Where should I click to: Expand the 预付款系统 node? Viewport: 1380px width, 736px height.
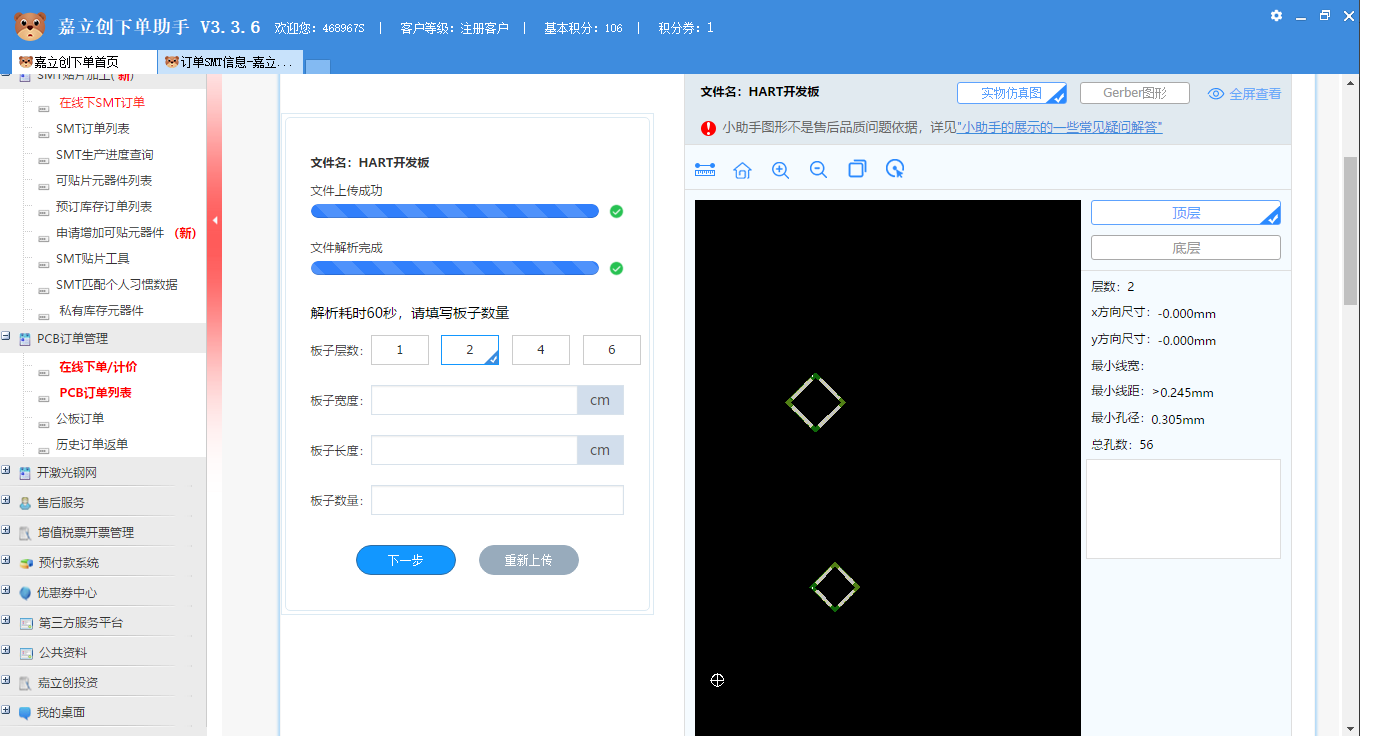pos(6,561)
